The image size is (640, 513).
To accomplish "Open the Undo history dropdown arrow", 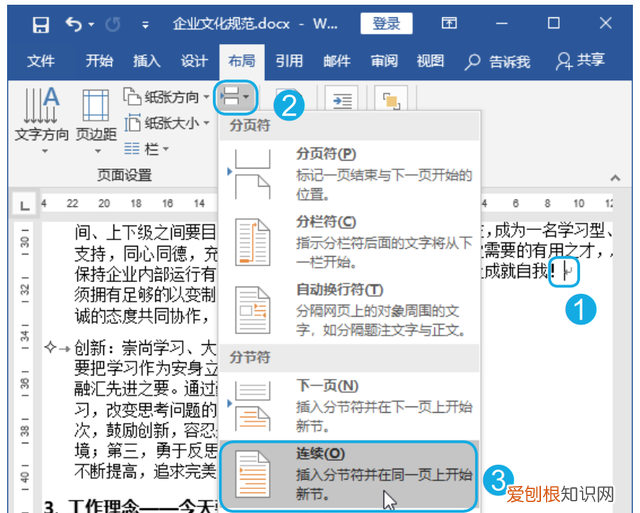I will [x=91, y=25].
